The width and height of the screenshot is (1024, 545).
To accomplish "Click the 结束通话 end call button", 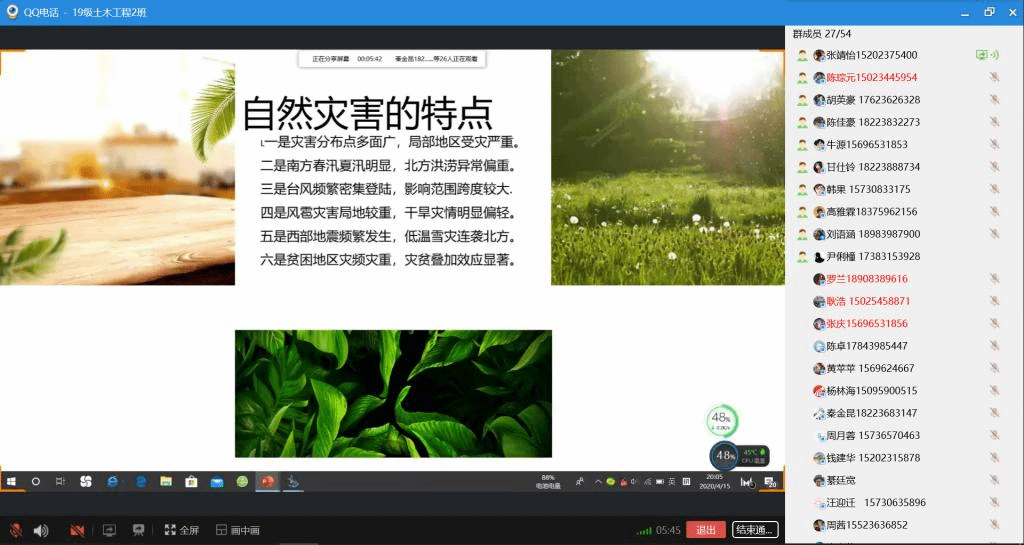I will pyautogui.click(x=755, y=530).
